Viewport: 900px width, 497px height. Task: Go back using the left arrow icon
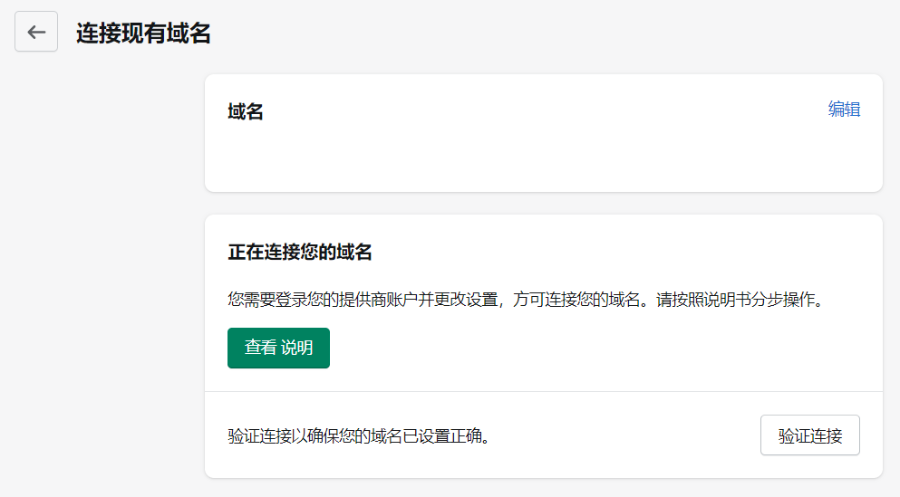36,32
